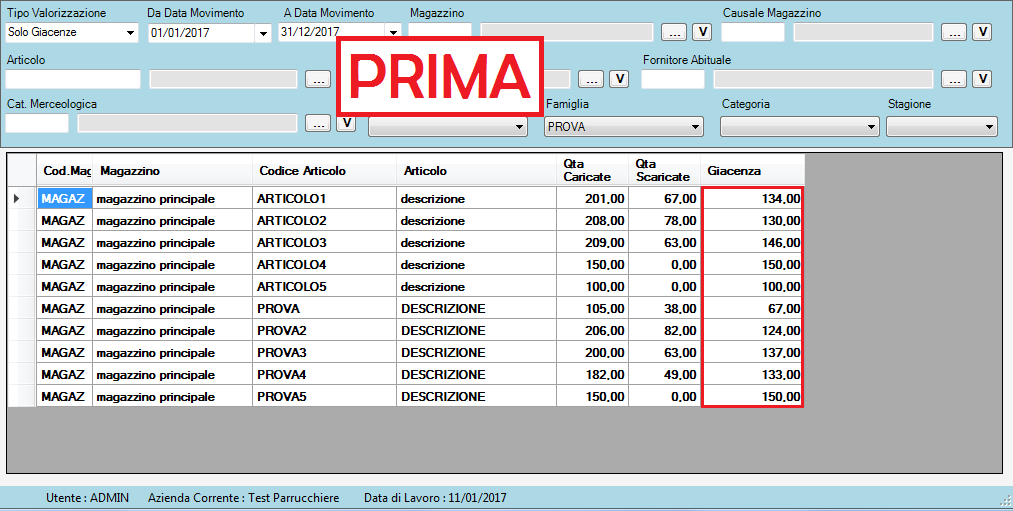The height and width of the screenshot is (511, 1013).
Task: Select the PROVA4 row code cell
Action: [324, 375]
